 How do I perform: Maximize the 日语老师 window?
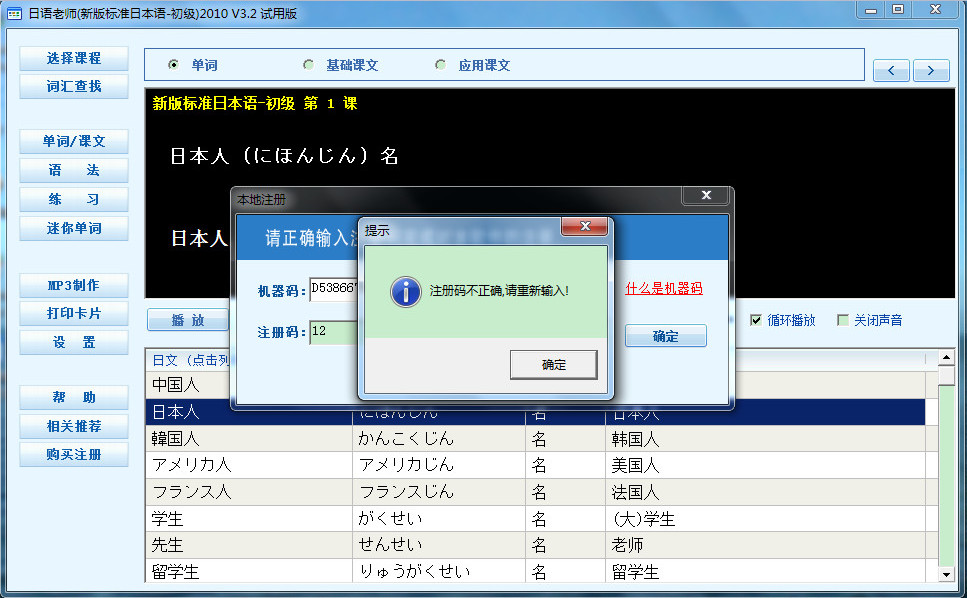(x=899, y=9)
